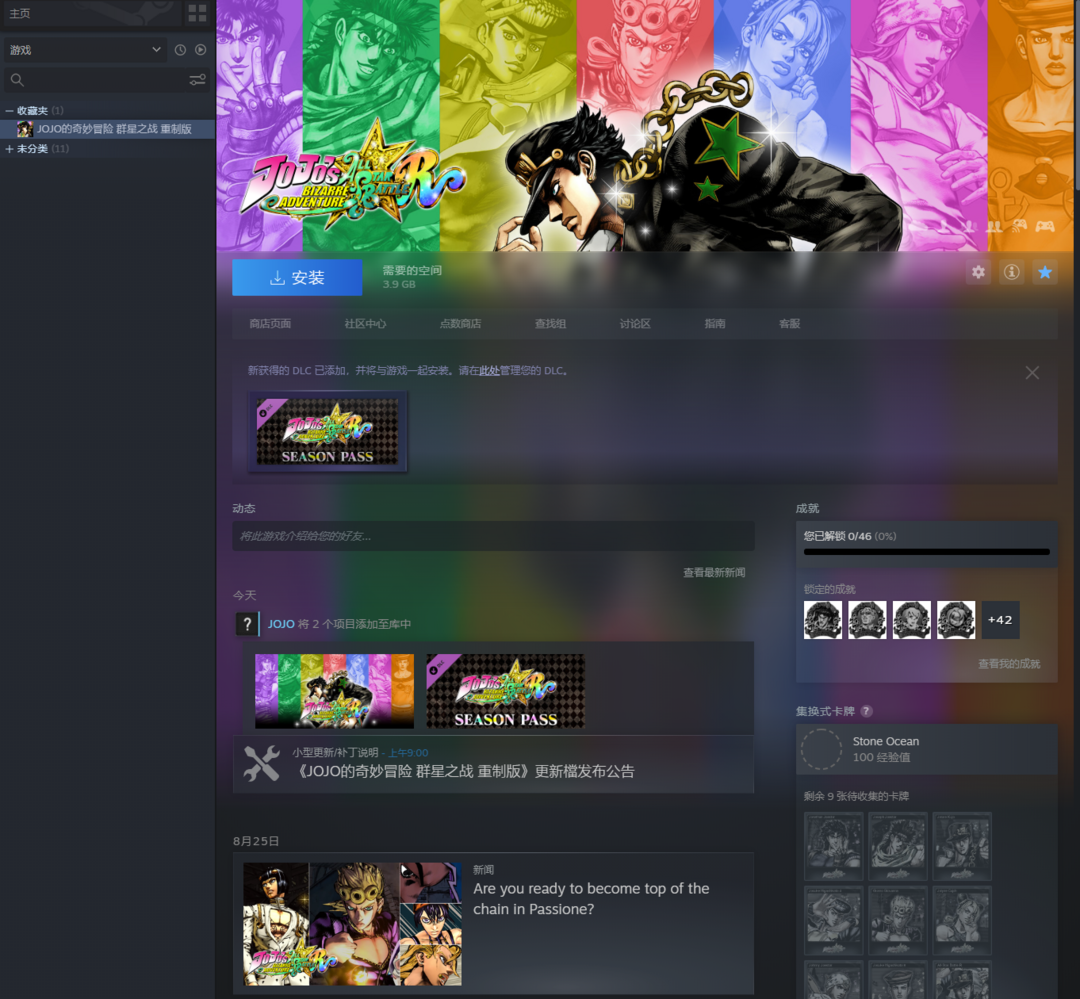Open the grid view icon beside 主页

click(198, 13)
